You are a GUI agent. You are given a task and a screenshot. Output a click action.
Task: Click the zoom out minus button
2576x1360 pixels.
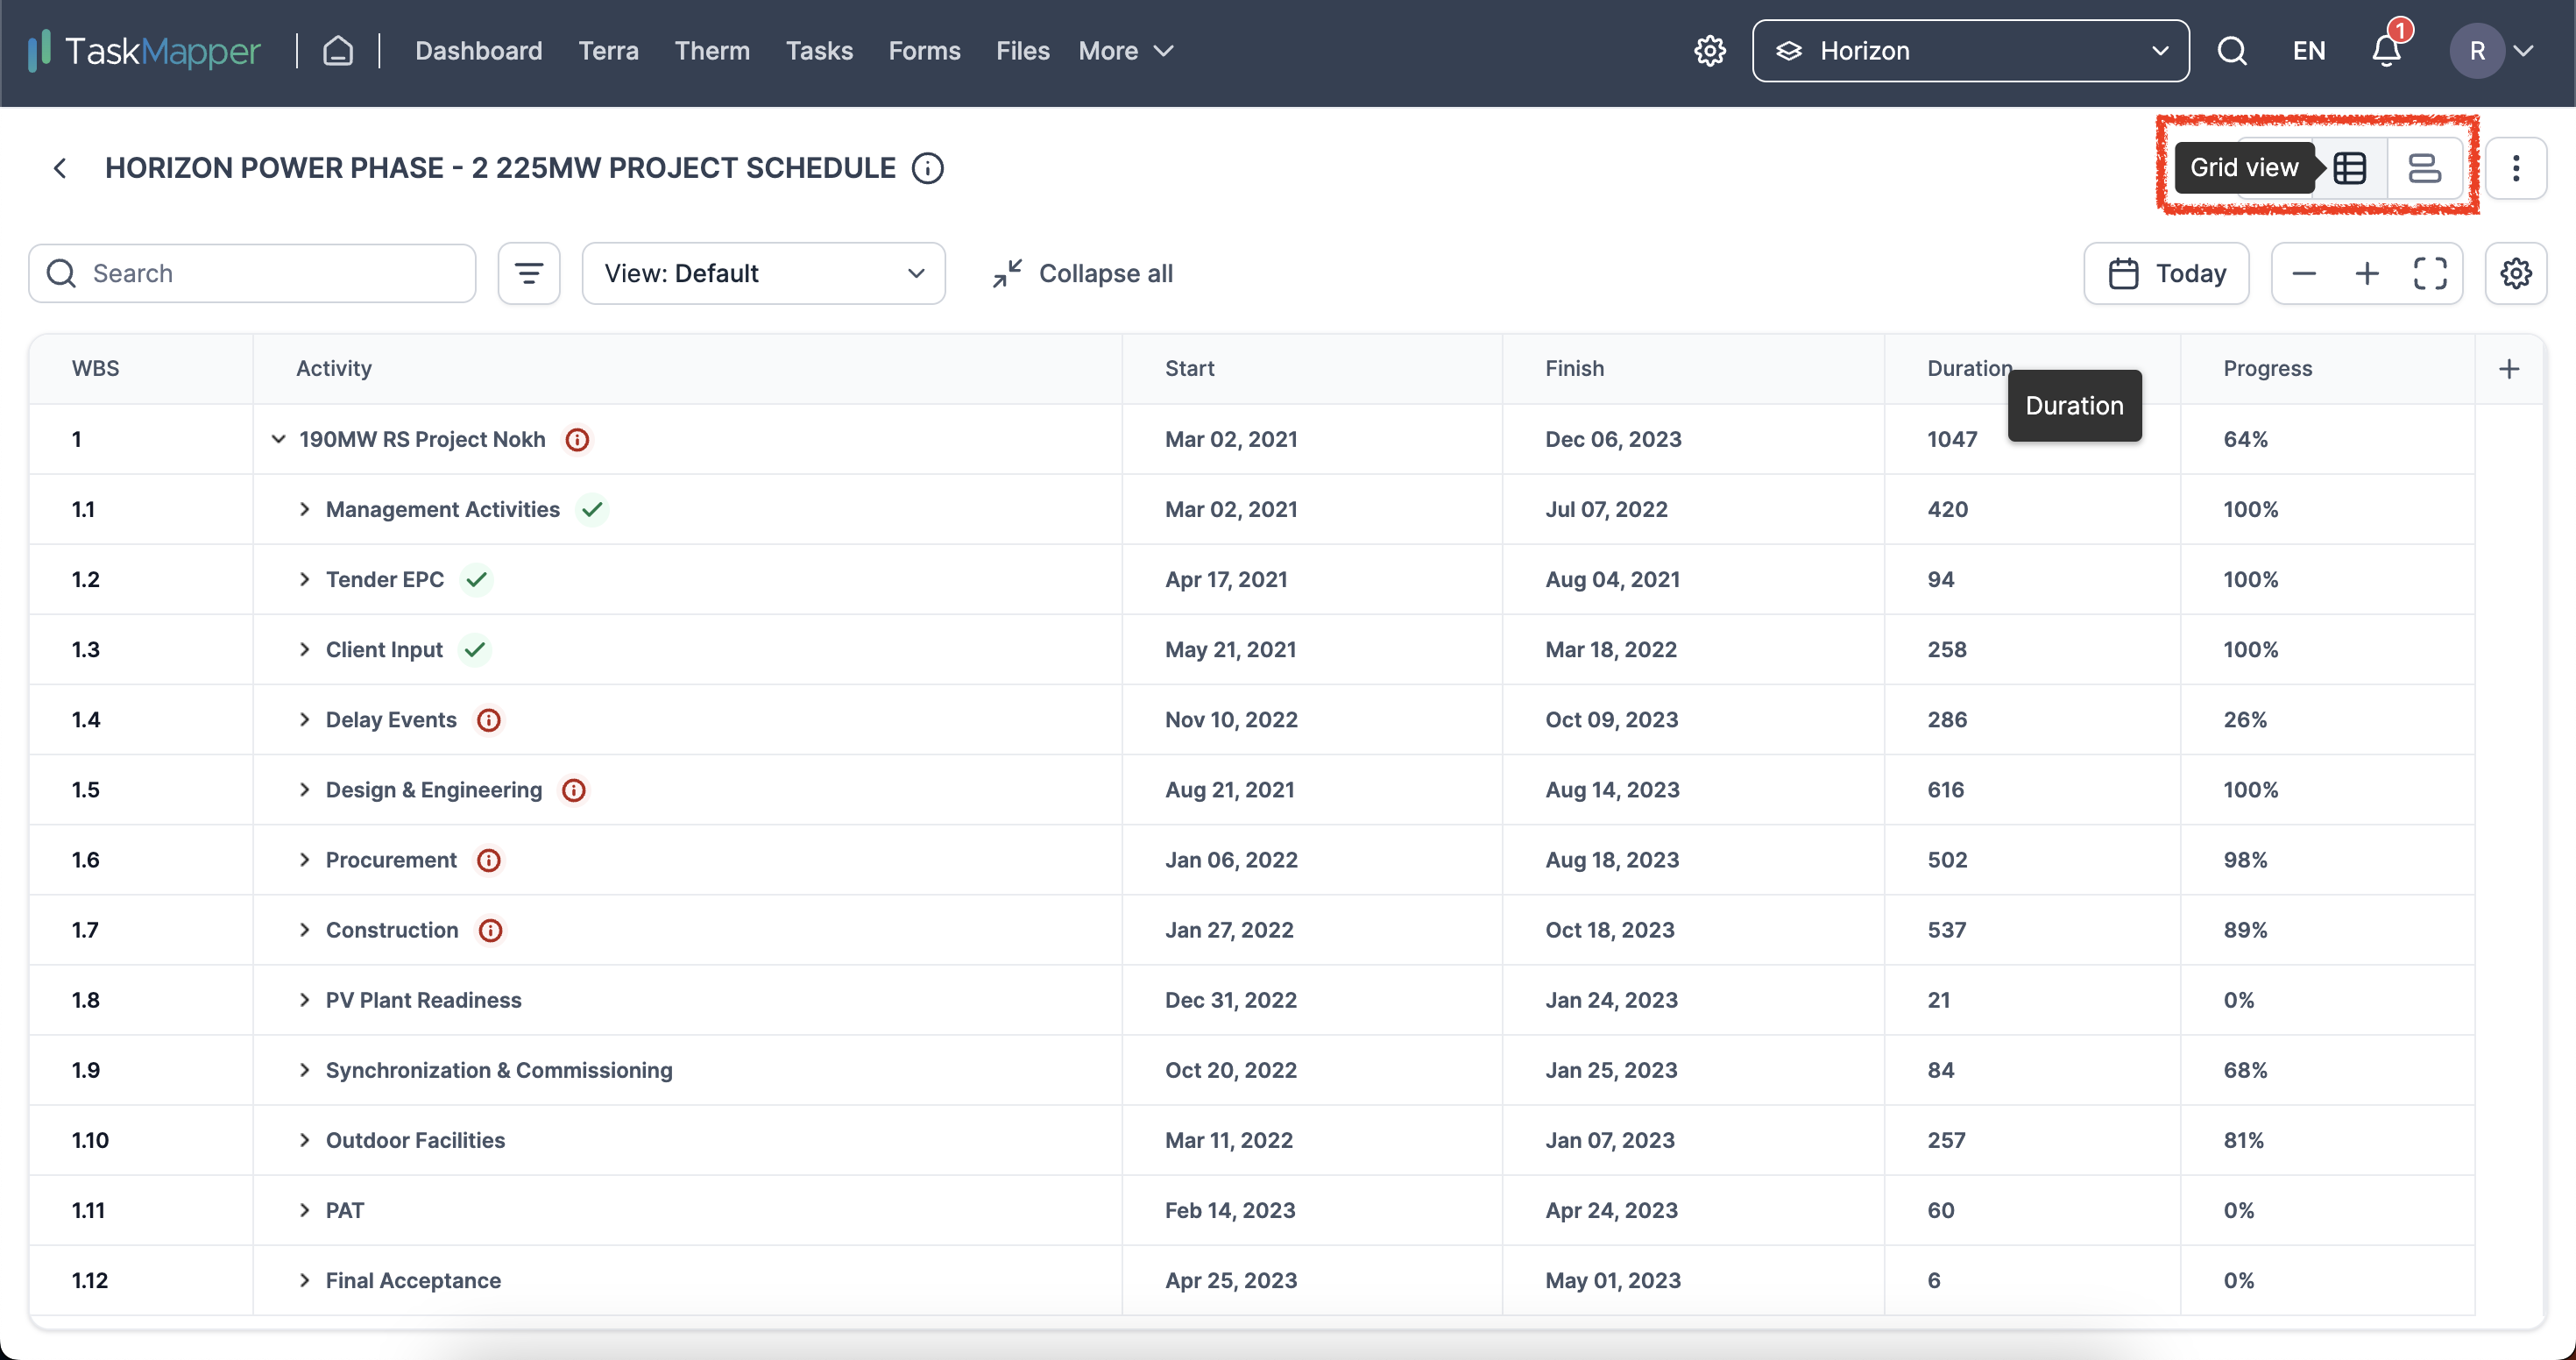click(x=2304, y=271)
